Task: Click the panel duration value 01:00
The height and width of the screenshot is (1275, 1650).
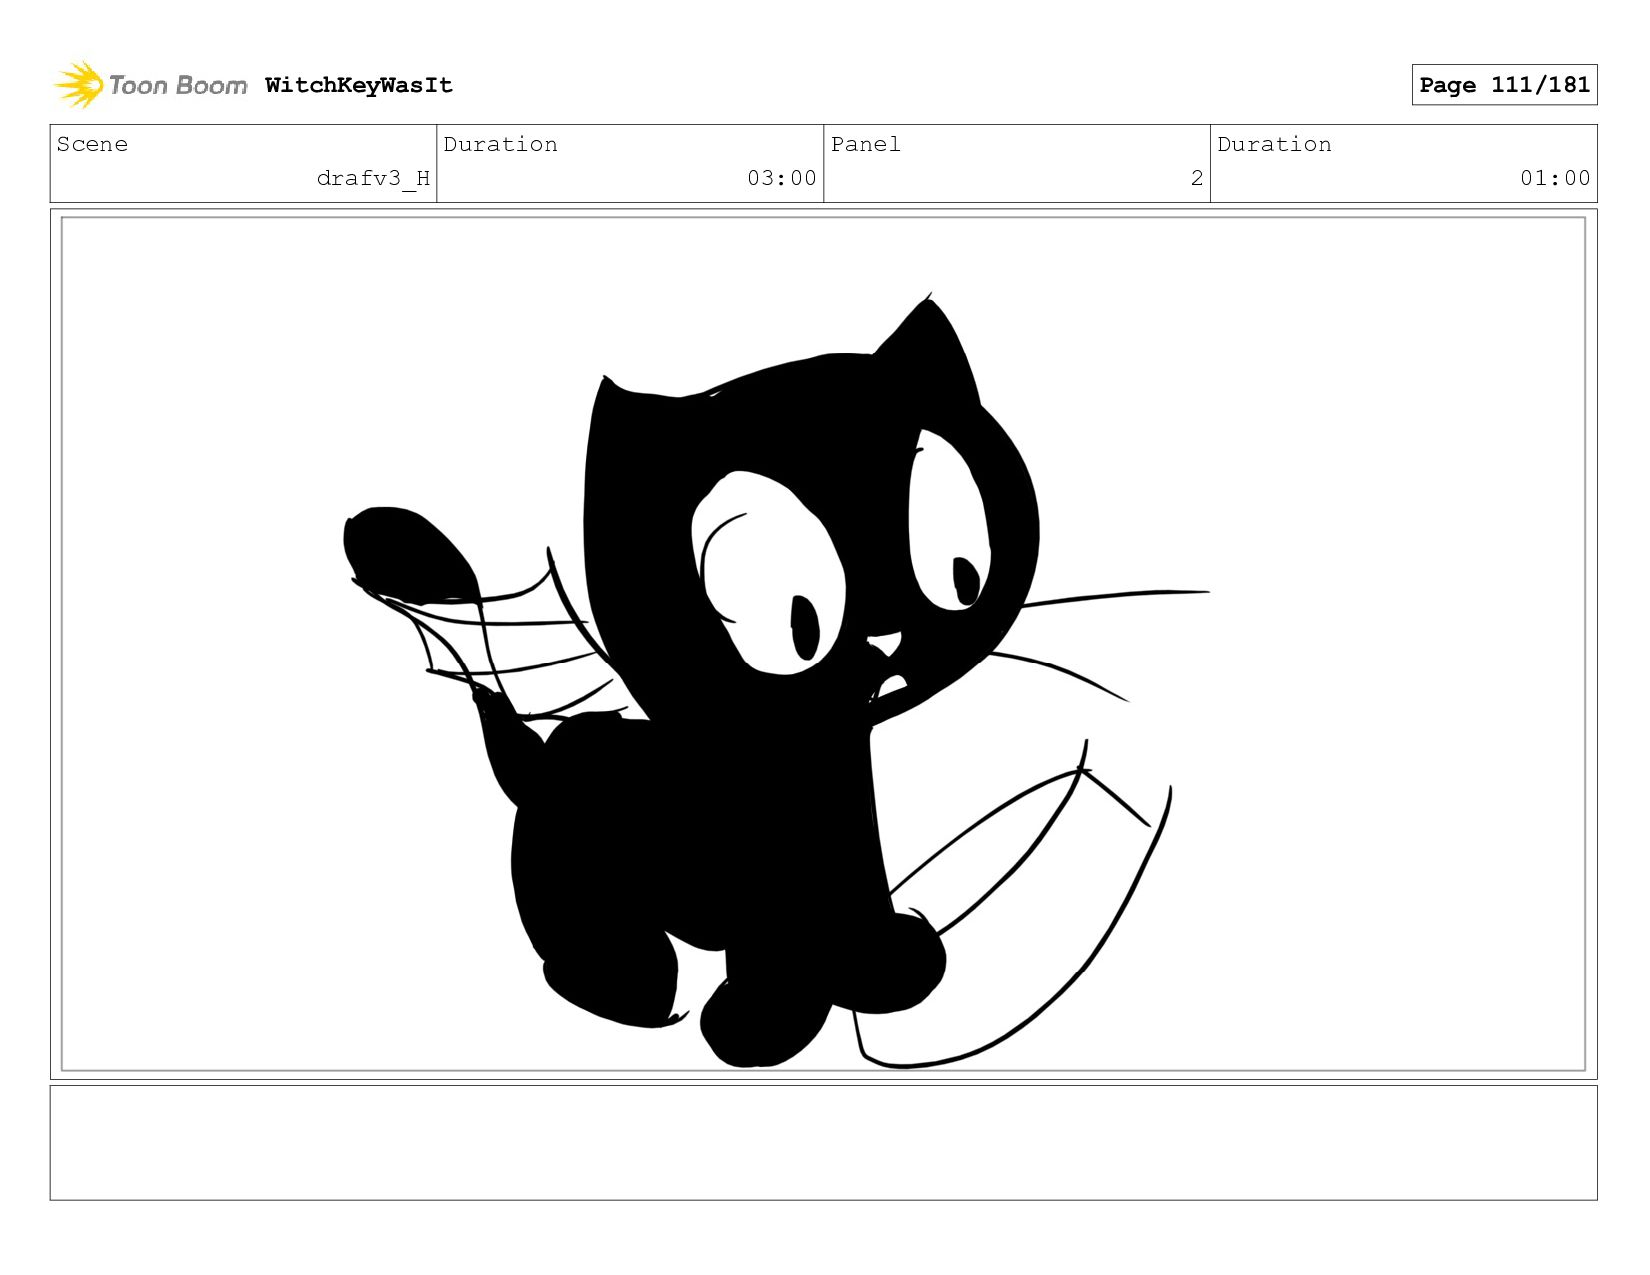Action: click(x=1555, y=178)
